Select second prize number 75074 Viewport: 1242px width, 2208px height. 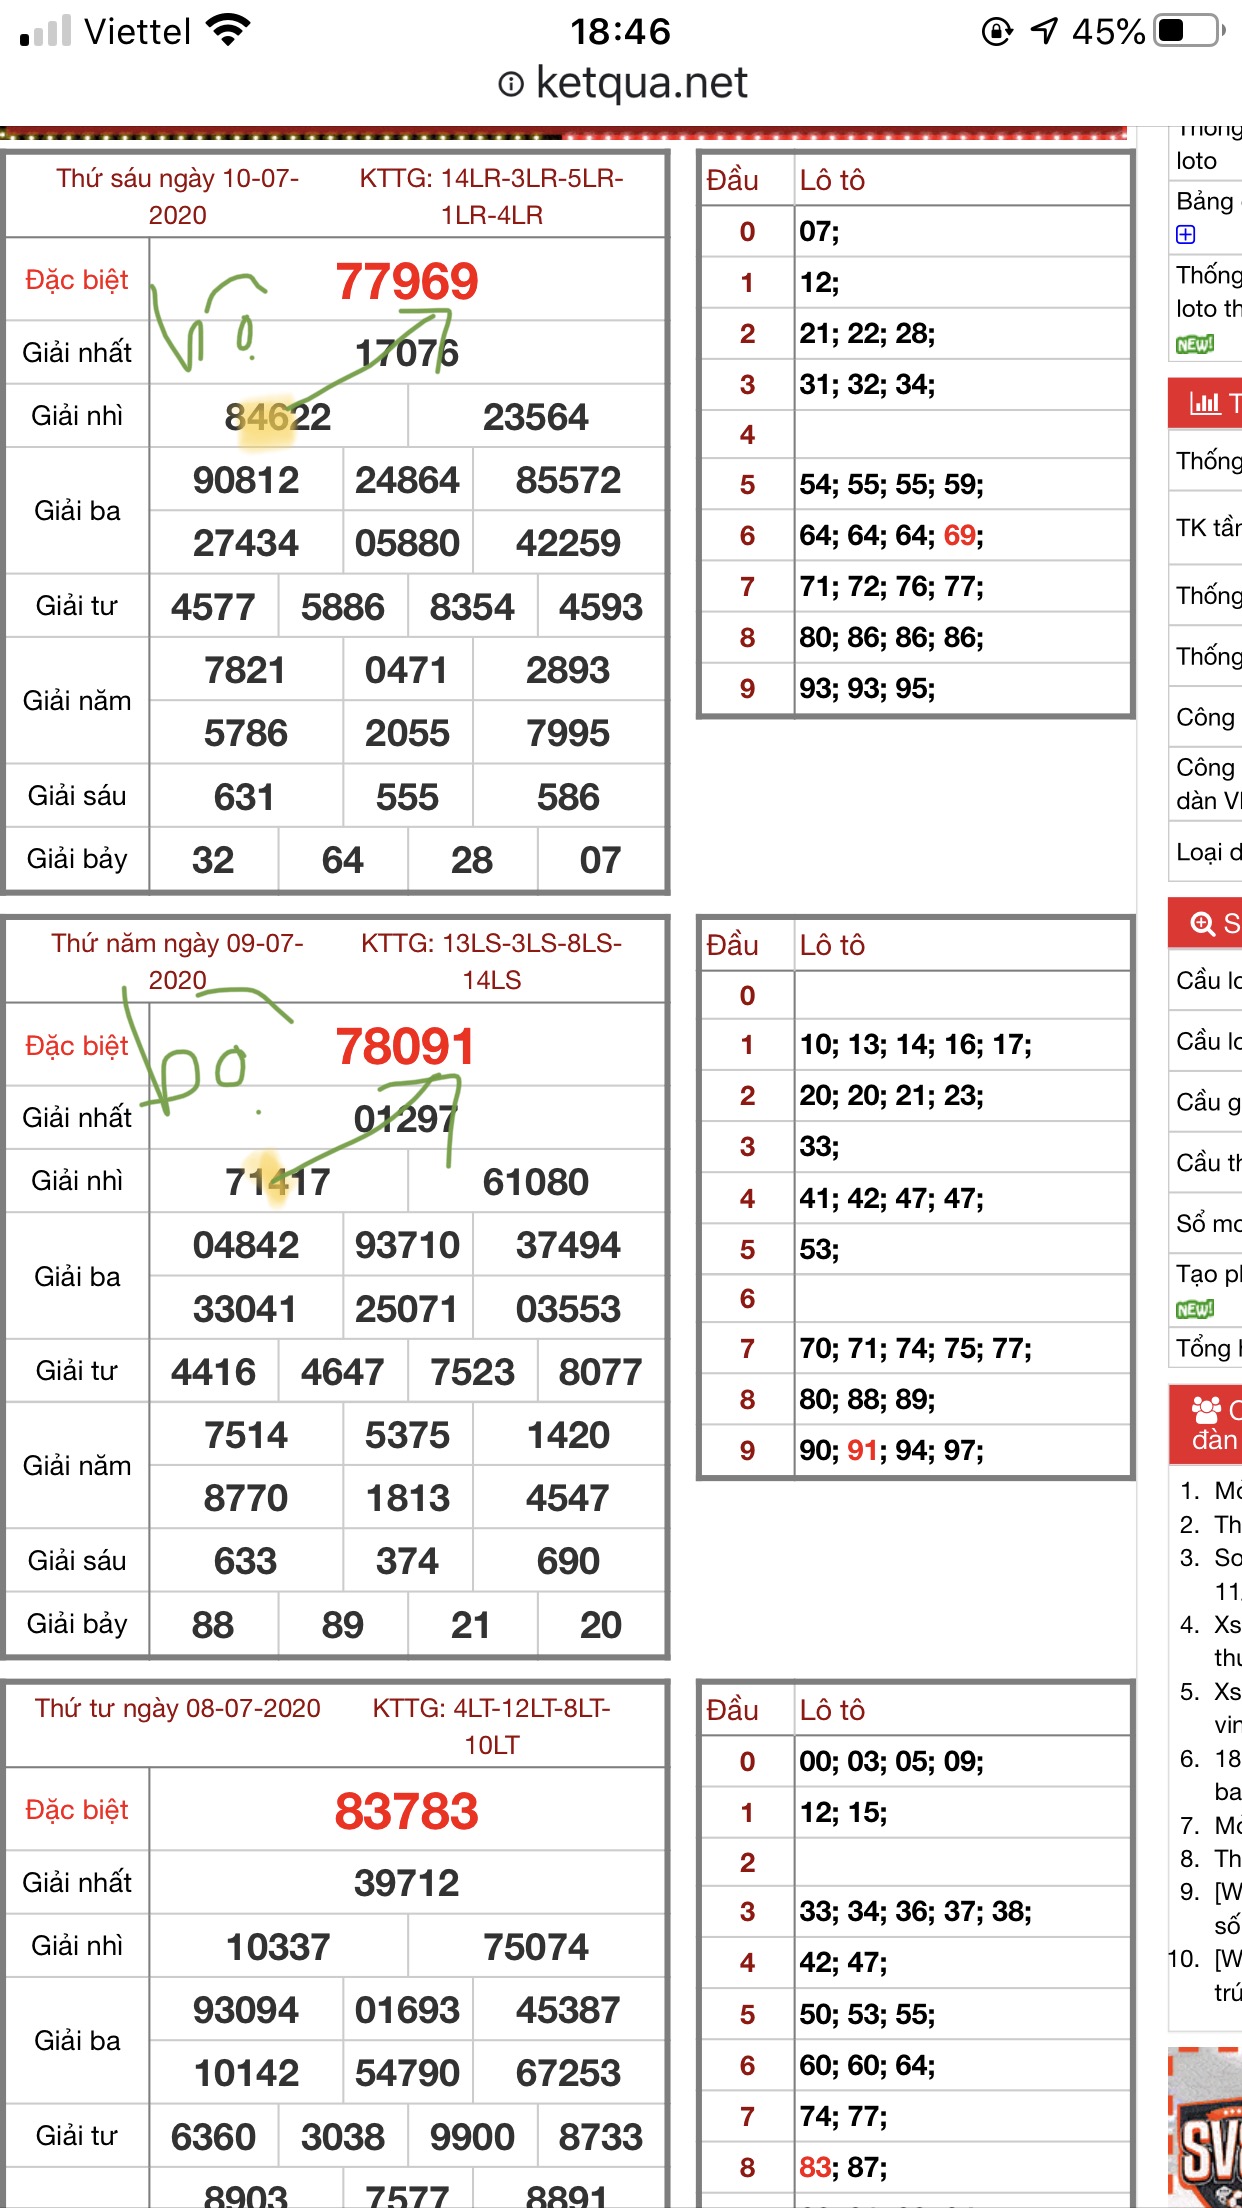pos(536,1947)
